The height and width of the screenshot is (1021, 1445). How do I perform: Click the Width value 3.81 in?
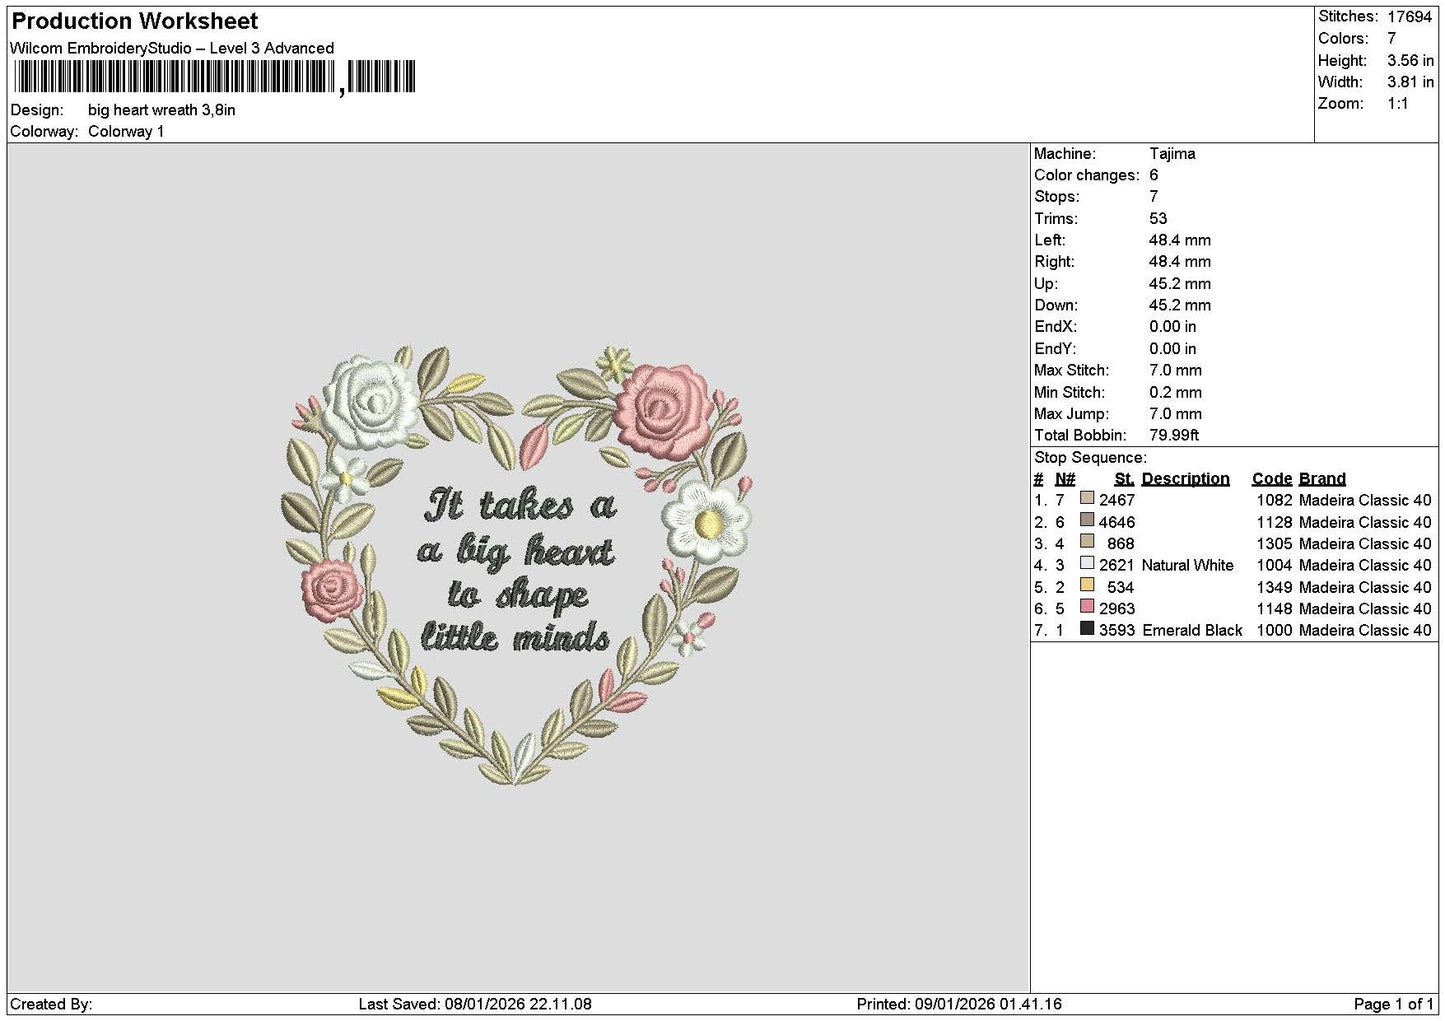tap(1410, 82)
